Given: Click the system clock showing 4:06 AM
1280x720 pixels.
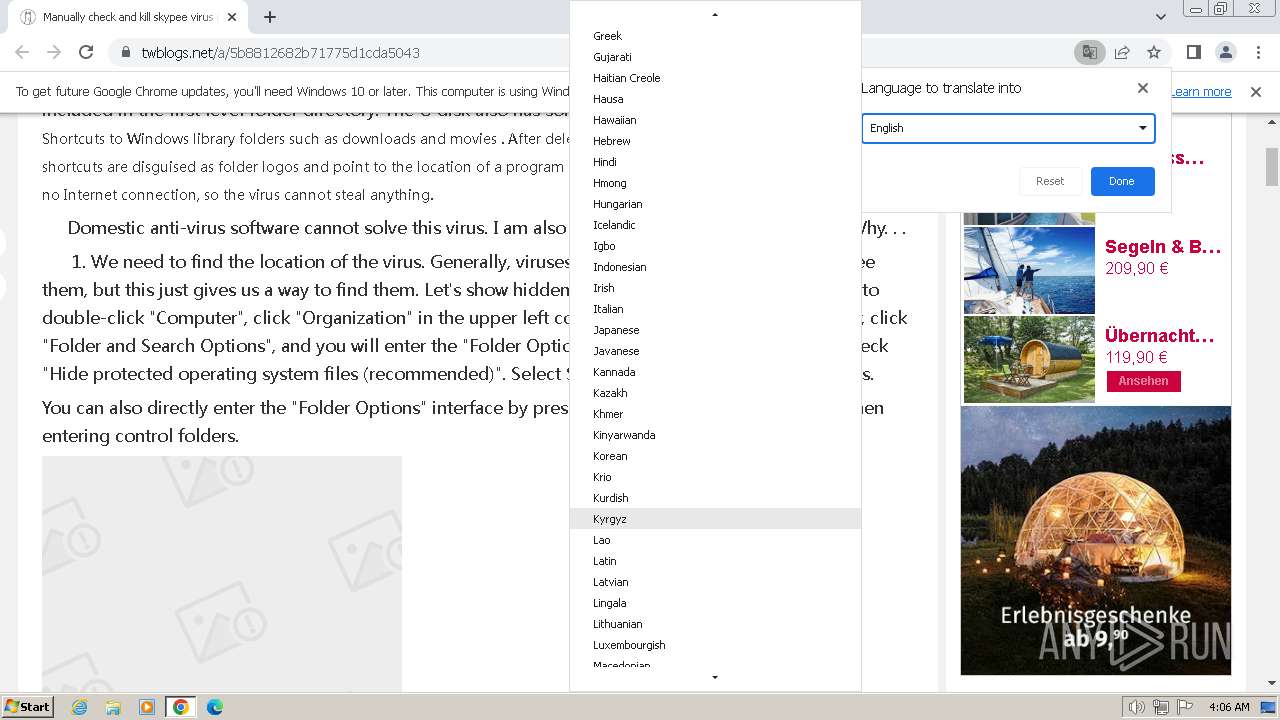Looking at the screenshot, I should [x=1229, y=707].
